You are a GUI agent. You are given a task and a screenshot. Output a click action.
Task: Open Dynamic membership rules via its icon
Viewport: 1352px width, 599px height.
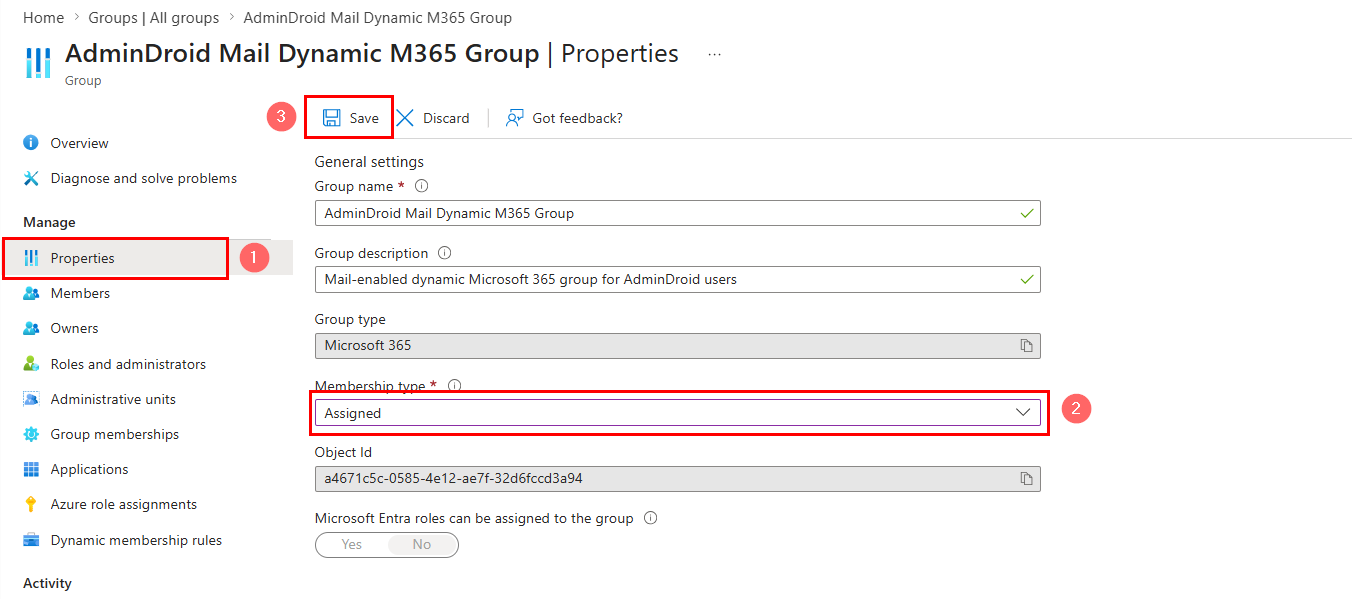tap(31, 540)
